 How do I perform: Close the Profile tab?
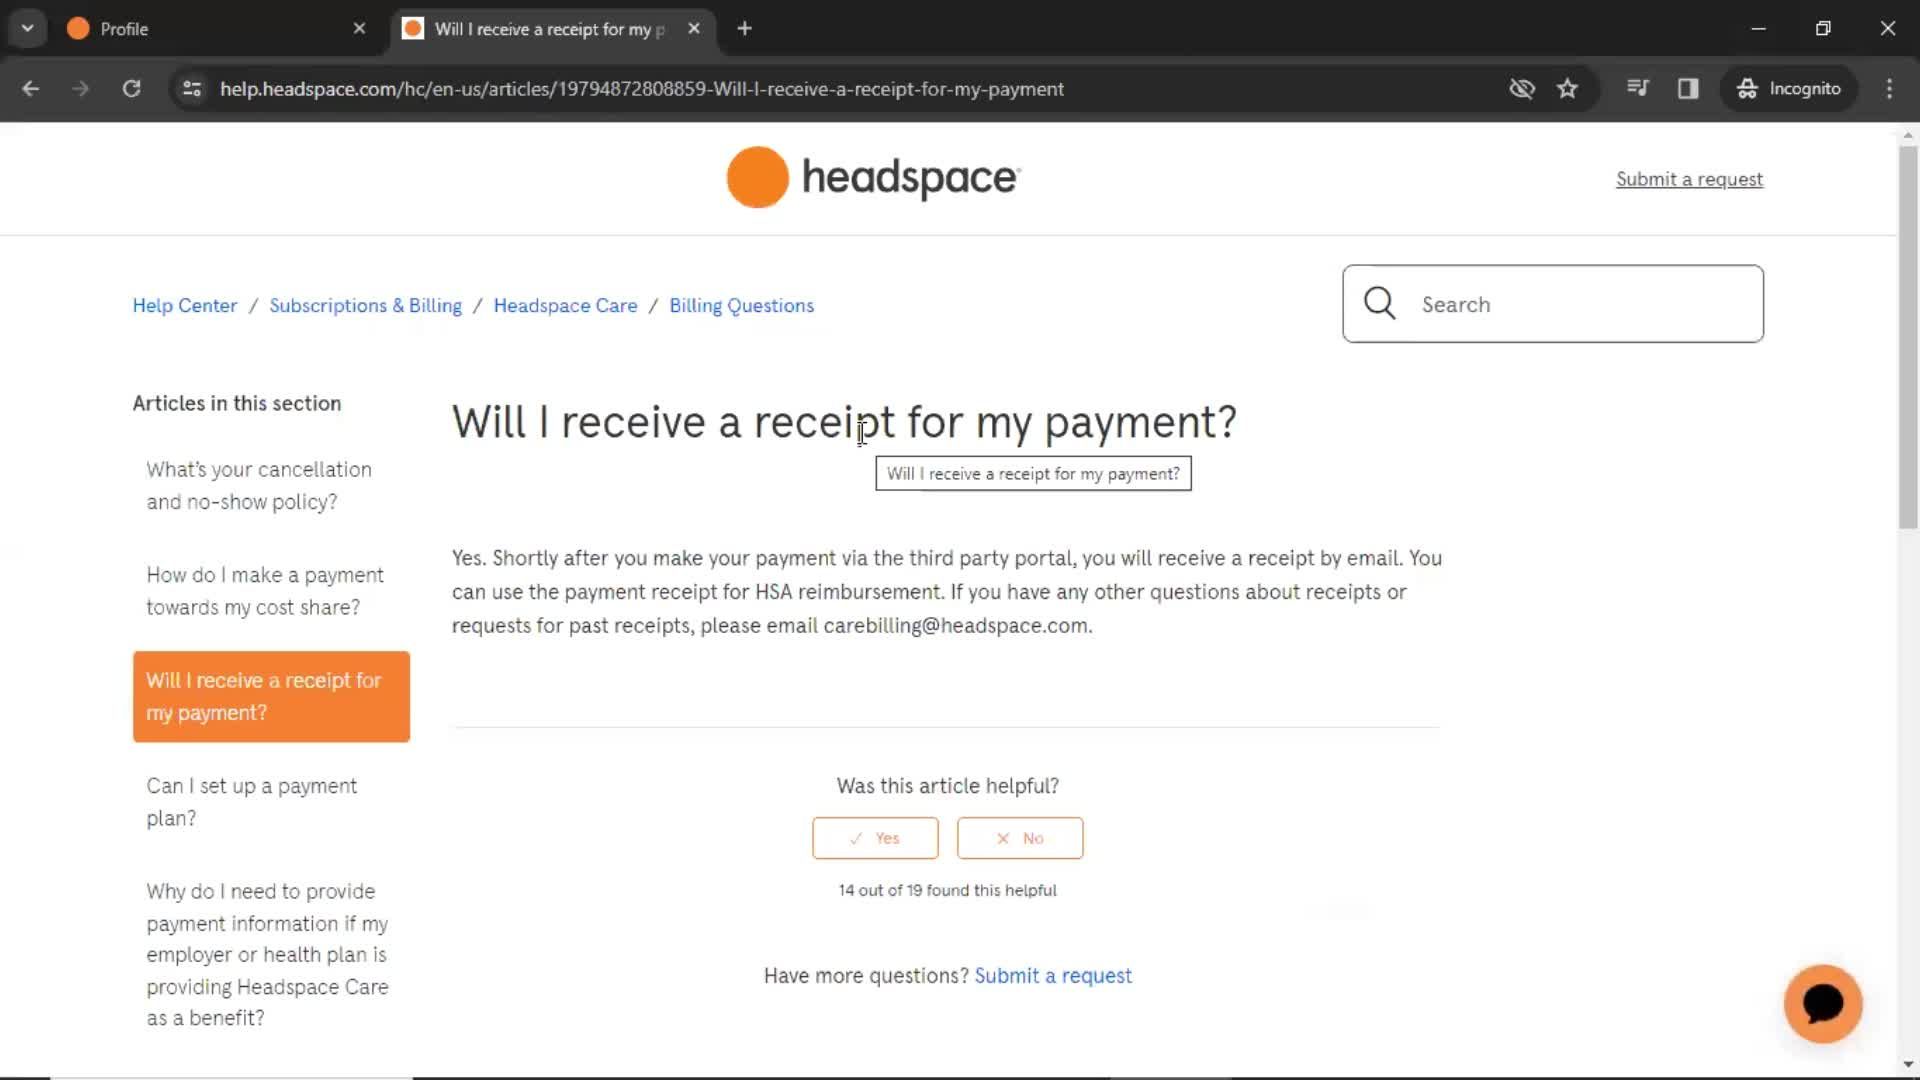[x=360, y=29]
